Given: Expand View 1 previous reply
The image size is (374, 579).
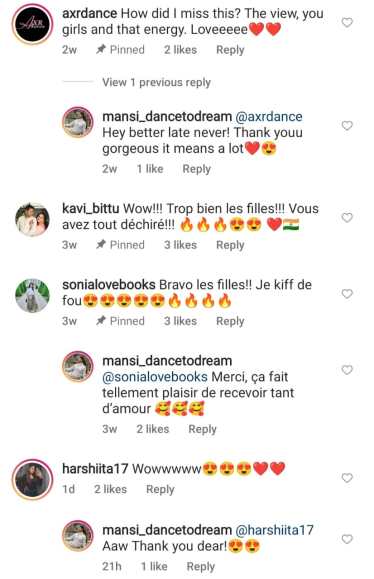Looking at the screenshot, I should pos(156,82).
